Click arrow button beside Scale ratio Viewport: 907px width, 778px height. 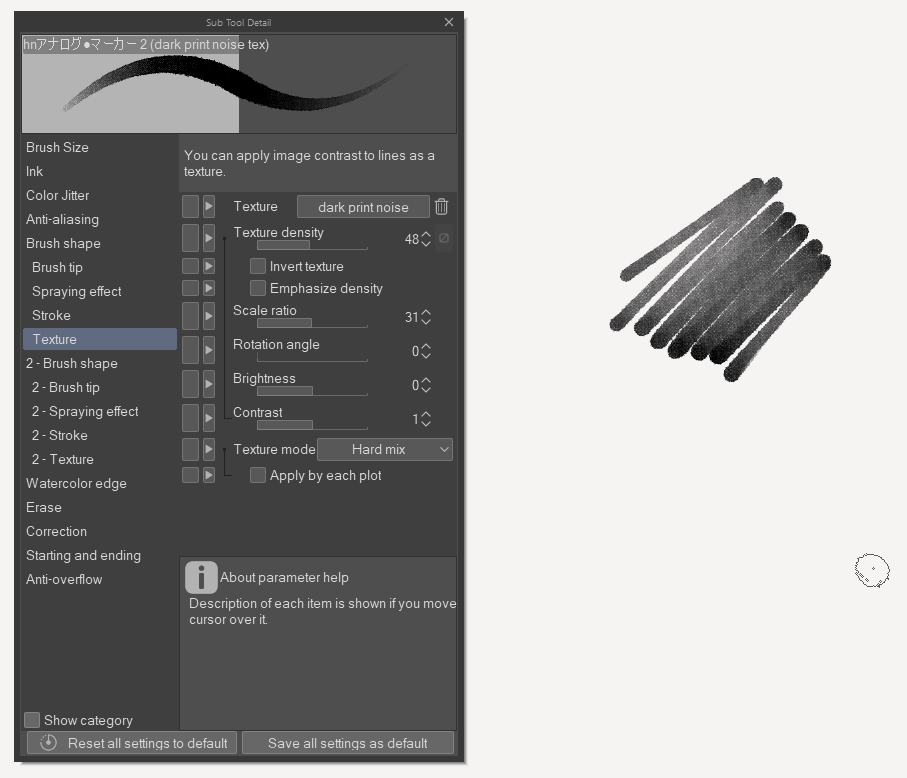coord(209,316)
